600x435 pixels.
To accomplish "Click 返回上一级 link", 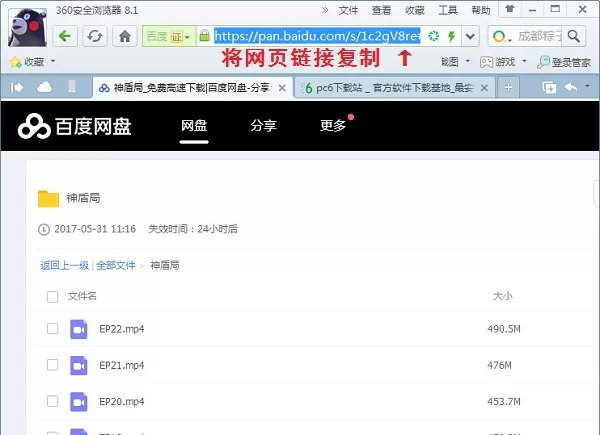I will (x=64, y=265).
